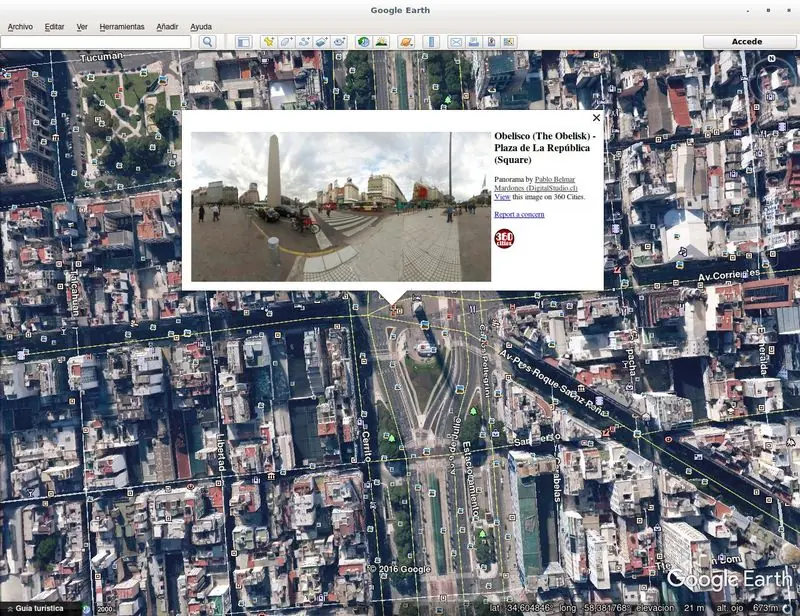Expand the Guía turística panel

(36, 608)
